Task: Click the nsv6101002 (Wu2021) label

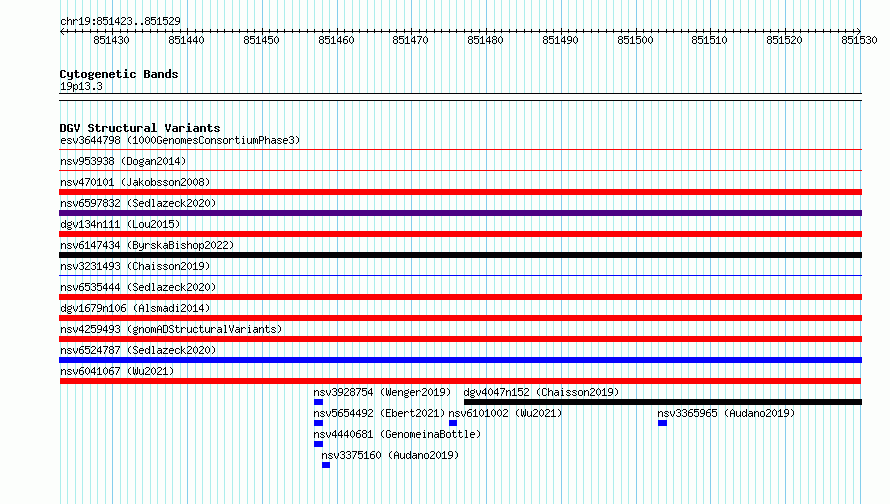Action: coord(505,413)
